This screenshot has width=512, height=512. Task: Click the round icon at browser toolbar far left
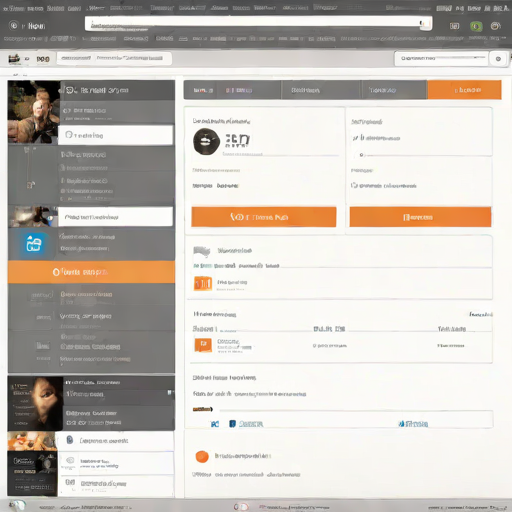pyautogui.click(x=13, y=25)
